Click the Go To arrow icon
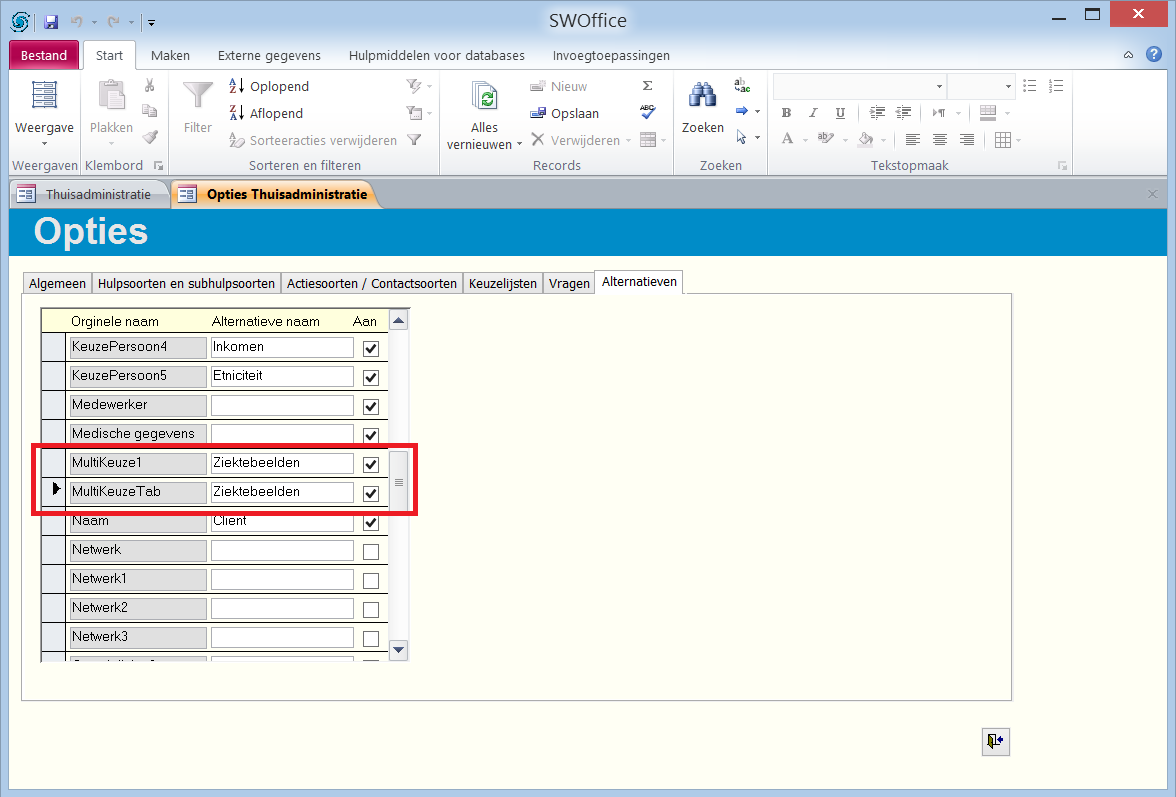This screenshot has width=1176, height=797. [x=742, y=111]
